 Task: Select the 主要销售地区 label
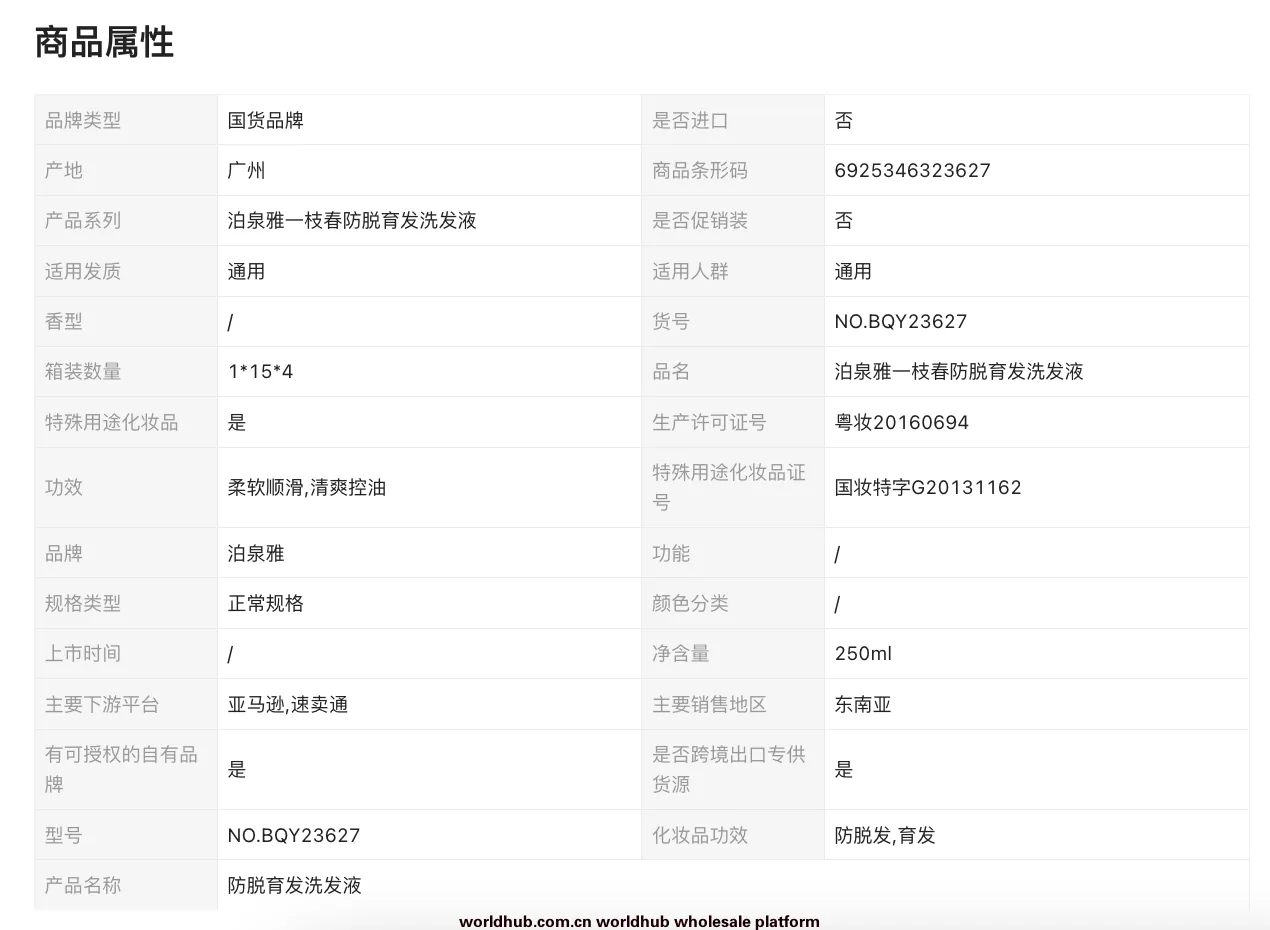(709, 704)
